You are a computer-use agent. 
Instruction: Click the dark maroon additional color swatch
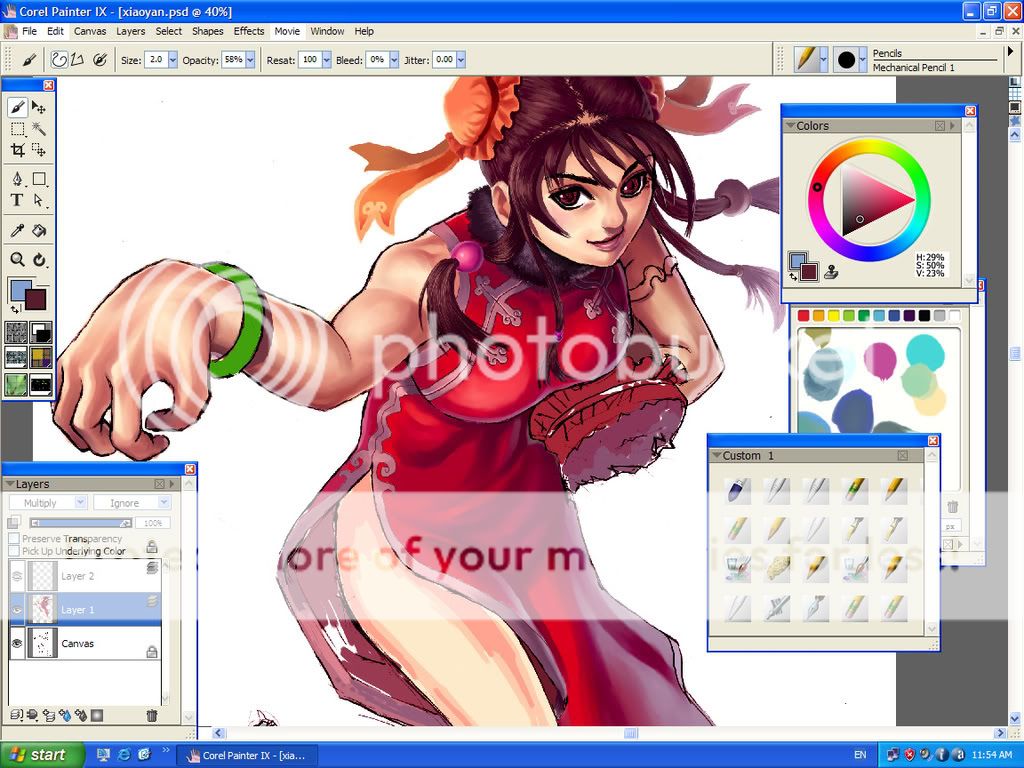(35, 299)
